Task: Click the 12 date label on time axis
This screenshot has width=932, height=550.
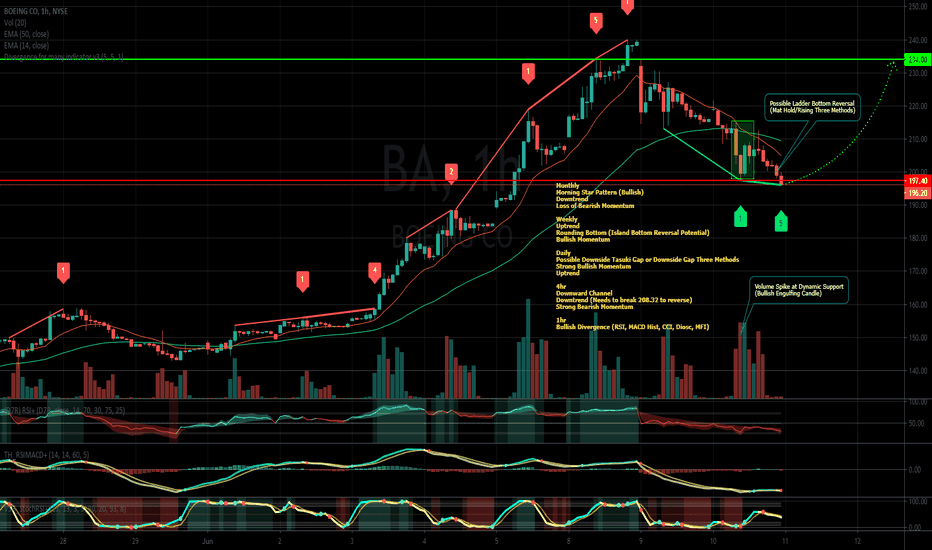Action: pos(857,541)
